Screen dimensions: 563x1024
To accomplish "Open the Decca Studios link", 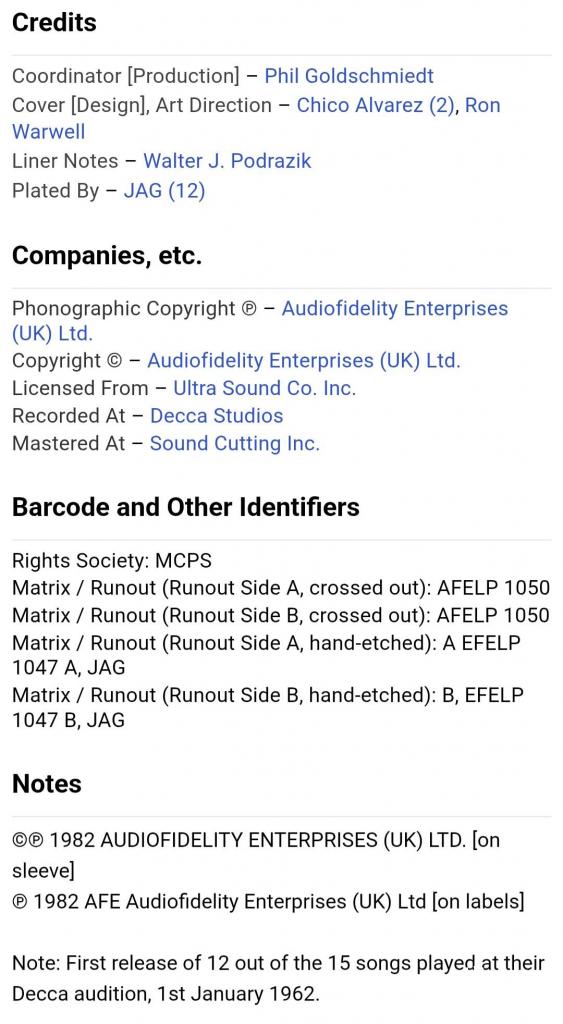I will click(217, 416).
